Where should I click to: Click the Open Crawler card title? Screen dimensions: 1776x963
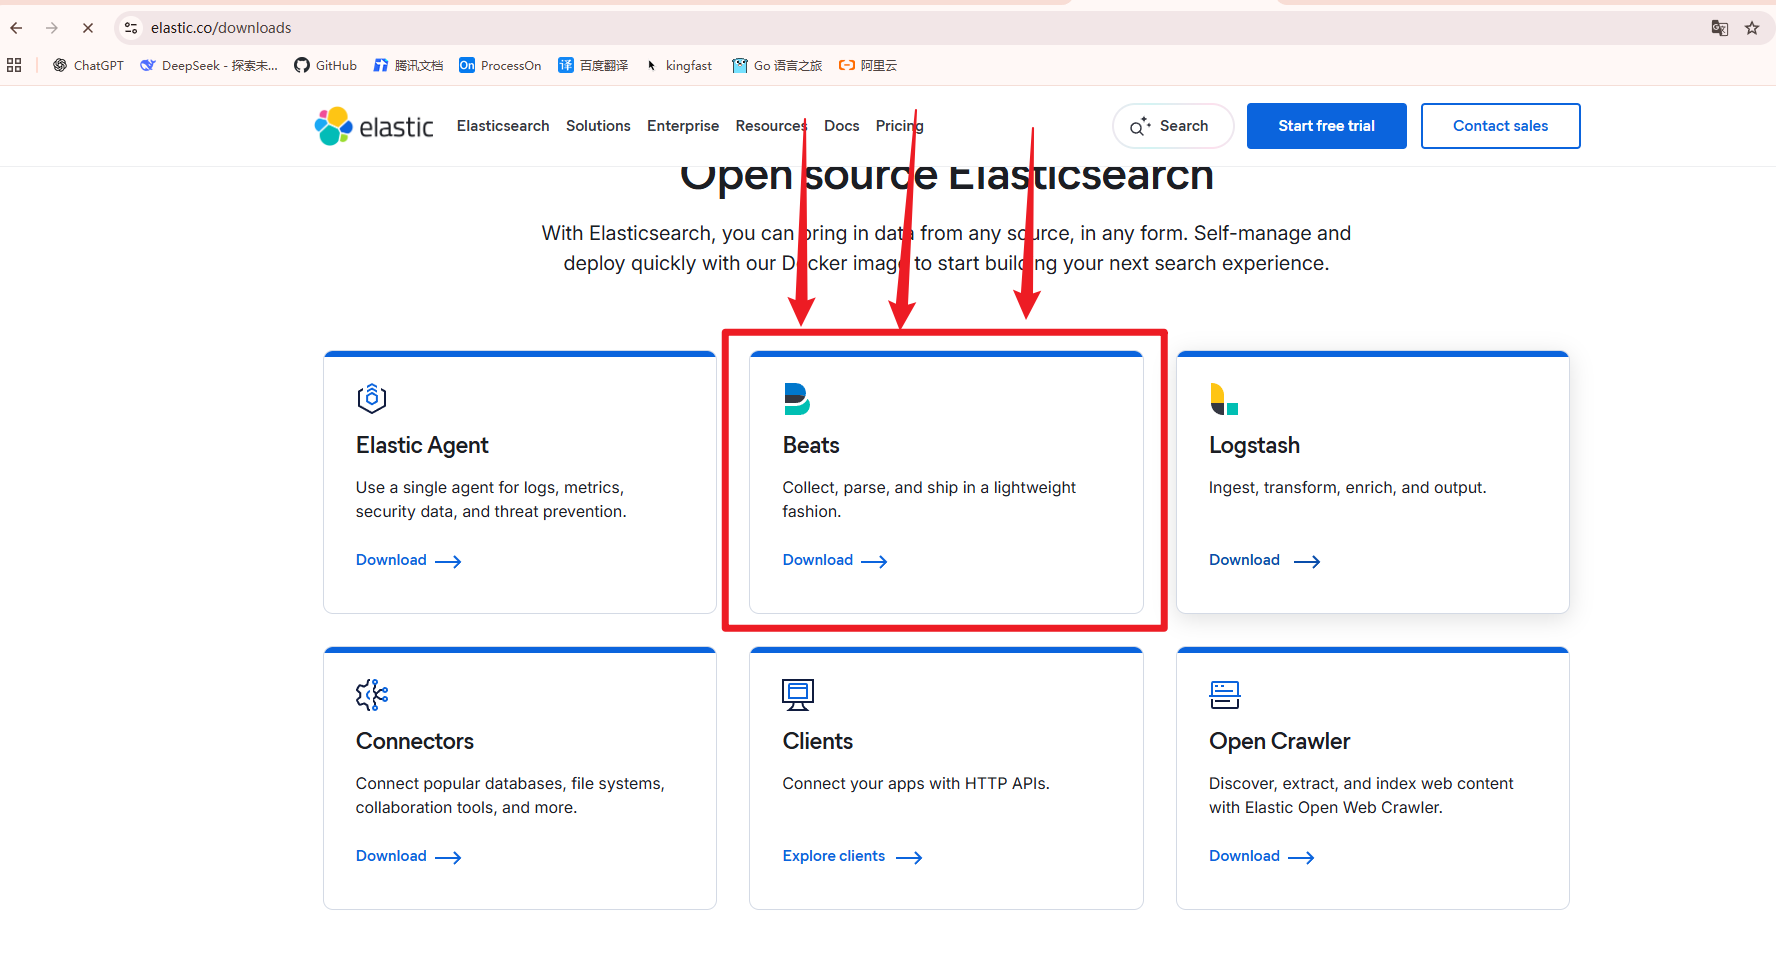click(x=1280, y=741)
